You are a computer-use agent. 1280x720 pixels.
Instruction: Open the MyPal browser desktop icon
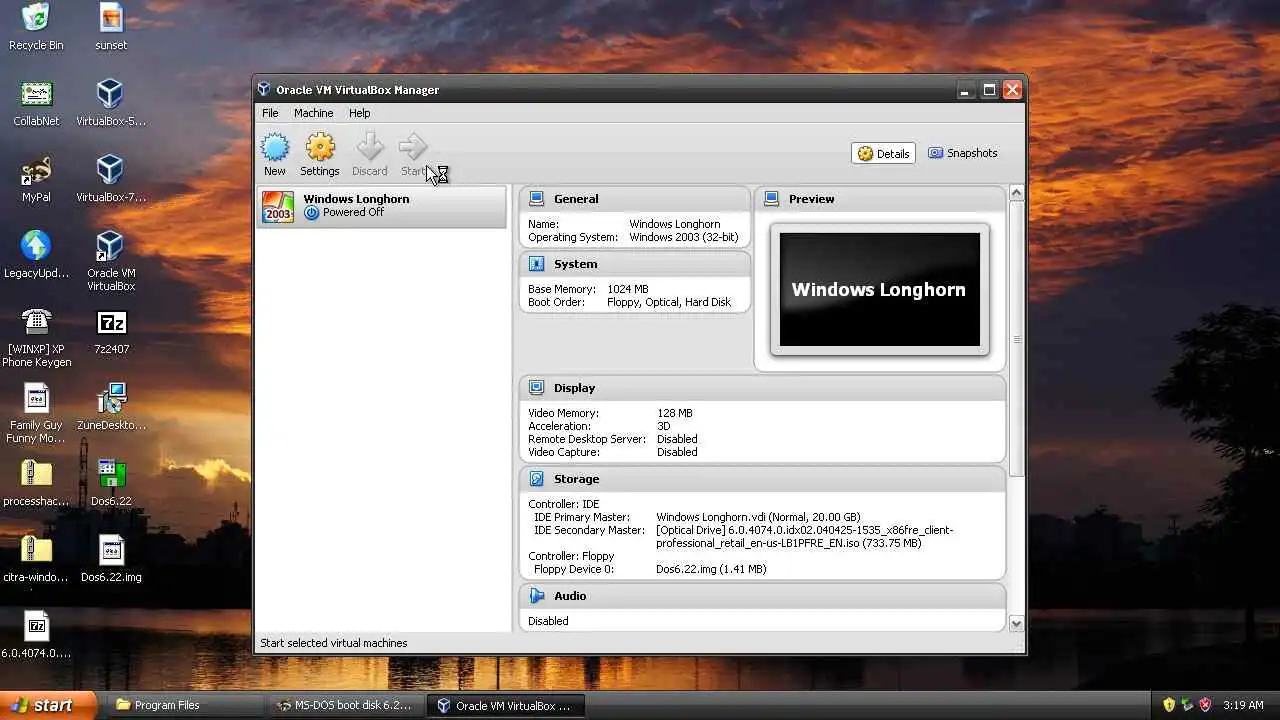36,170
